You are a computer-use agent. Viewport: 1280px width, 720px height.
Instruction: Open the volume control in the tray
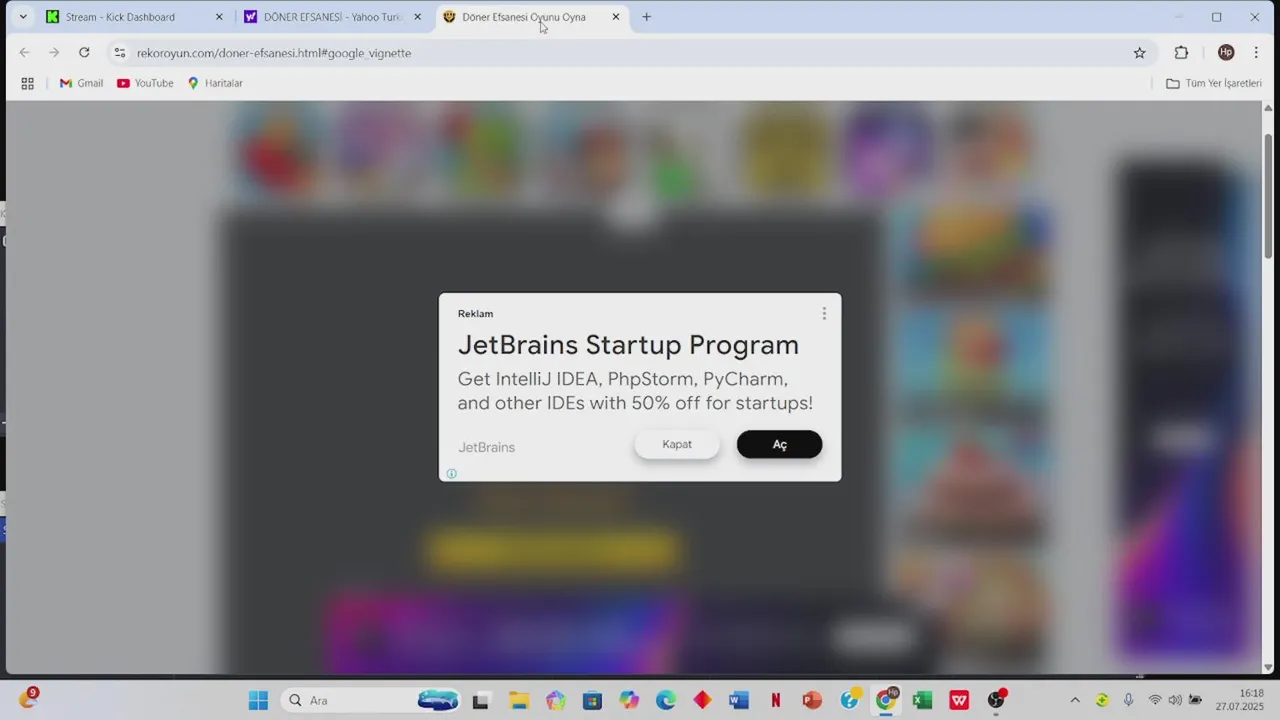[1175, 700]
